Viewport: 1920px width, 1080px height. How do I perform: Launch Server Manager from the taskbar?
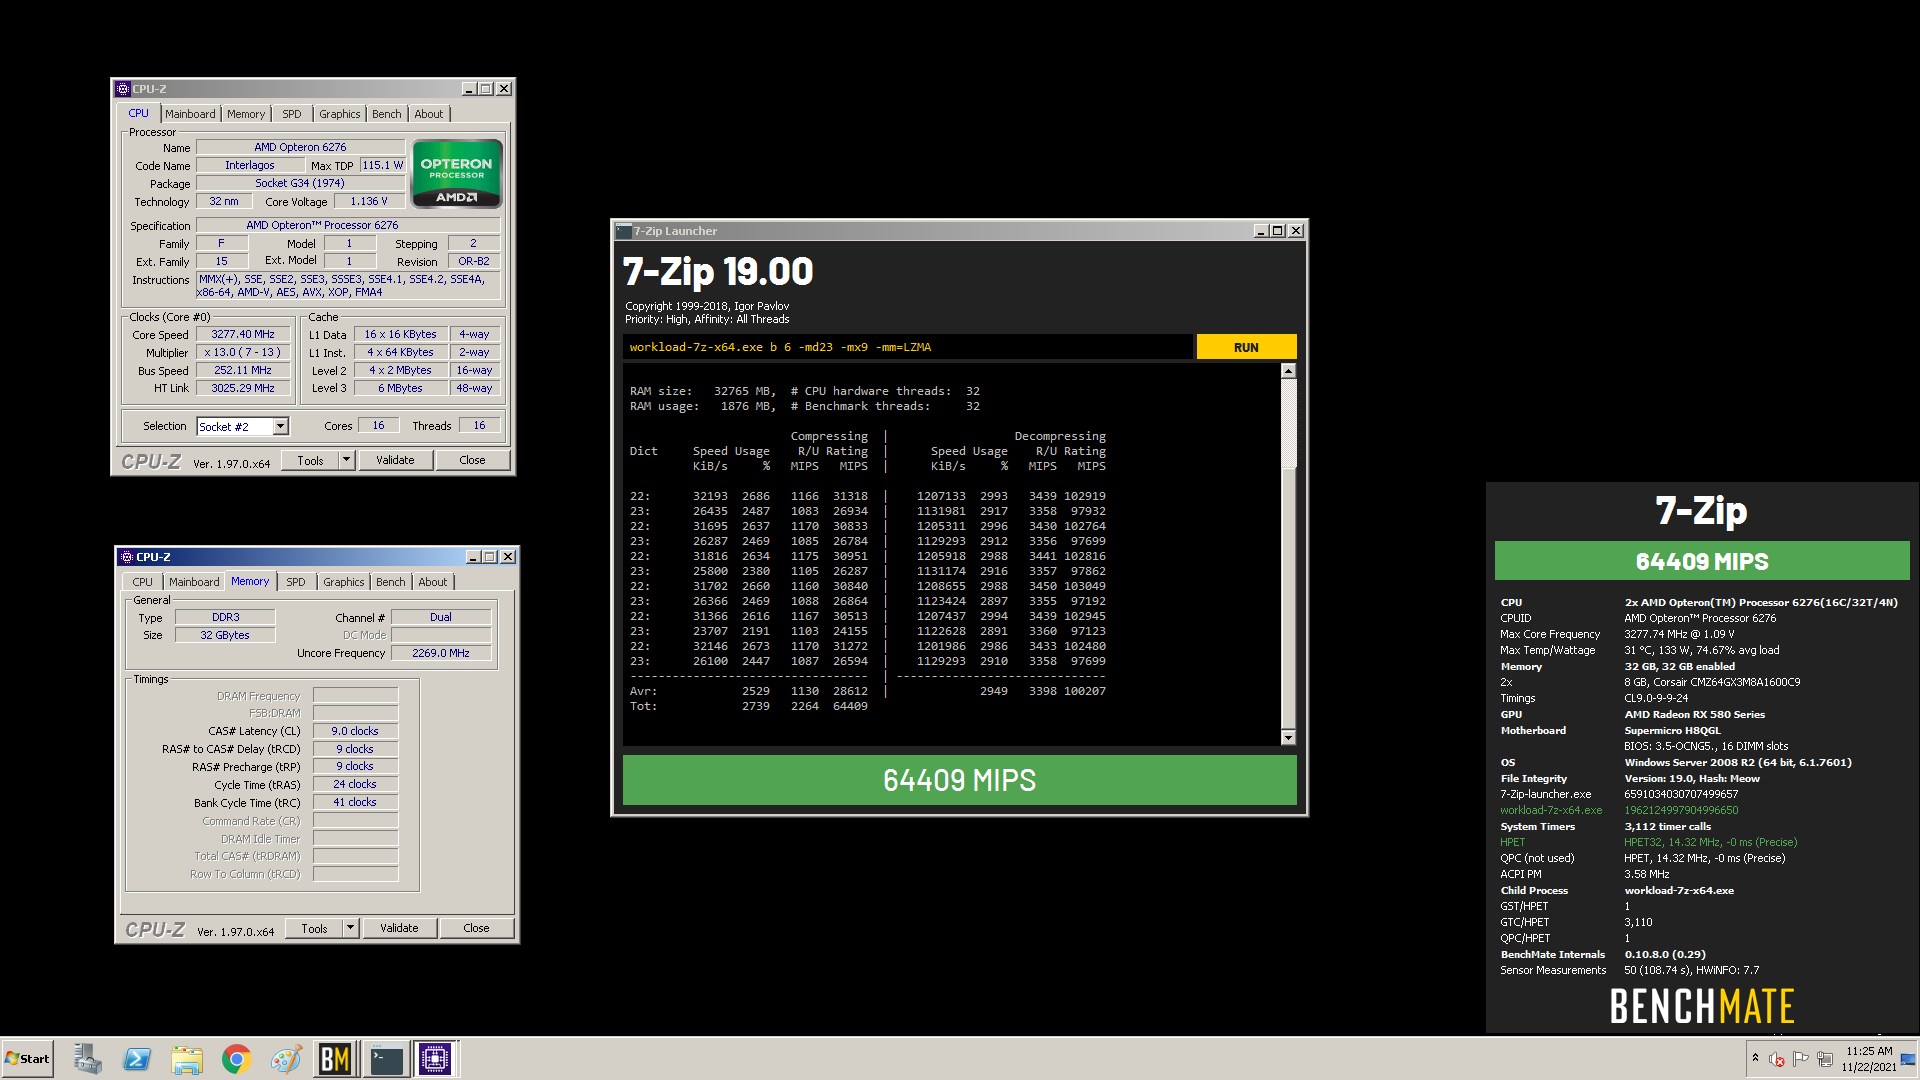(87, 1059)
